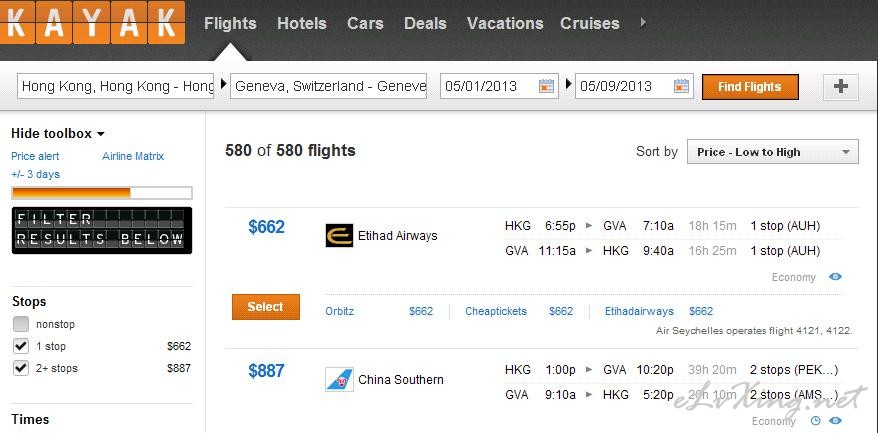878x433 pixels.
Task: Open the return date calendar icon
Action: (681, 86)
